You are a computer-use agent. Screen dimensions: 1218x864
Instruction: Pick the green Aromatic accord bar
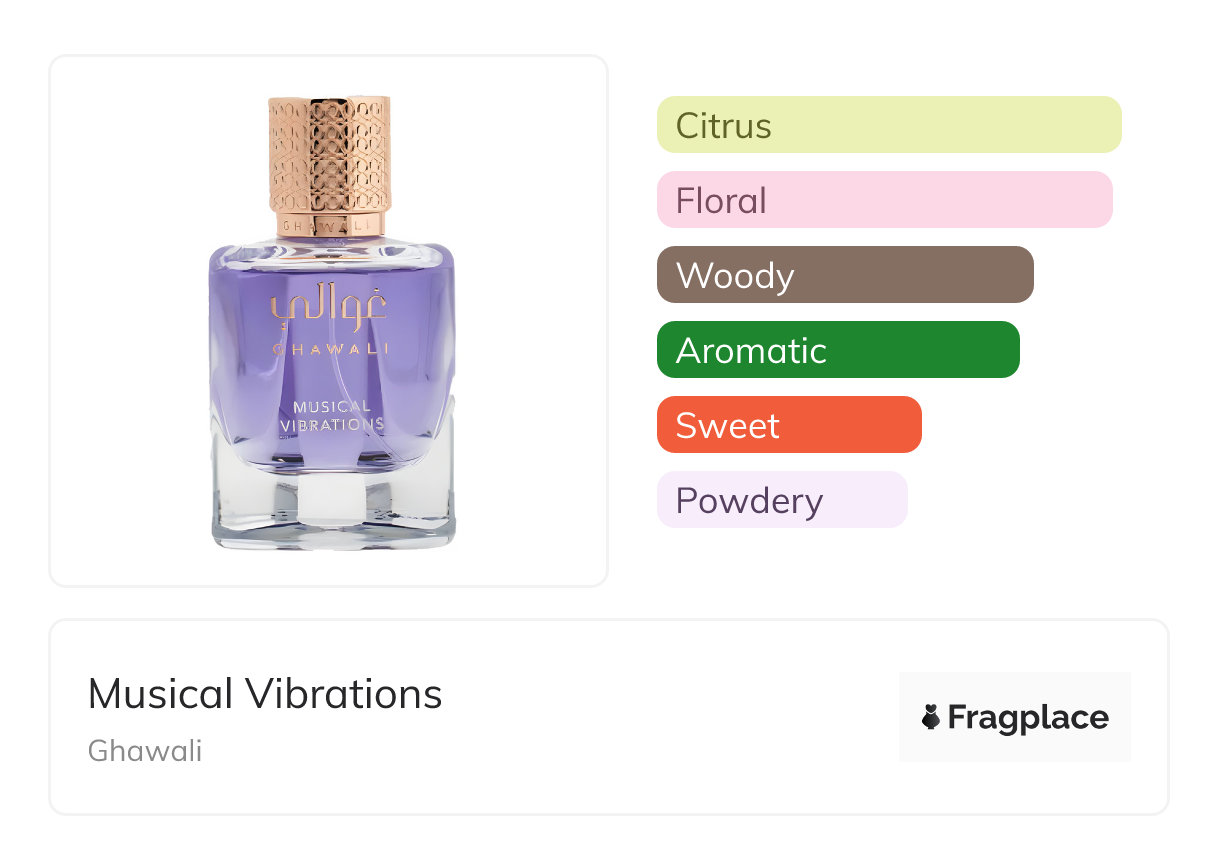click(838, 350)
